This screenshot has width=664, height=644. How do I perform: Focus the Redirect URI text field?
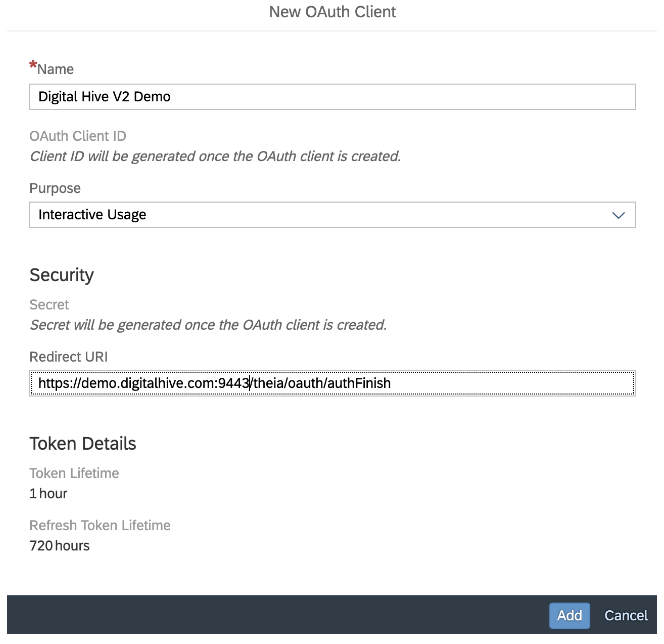click(x=332, y=383)
